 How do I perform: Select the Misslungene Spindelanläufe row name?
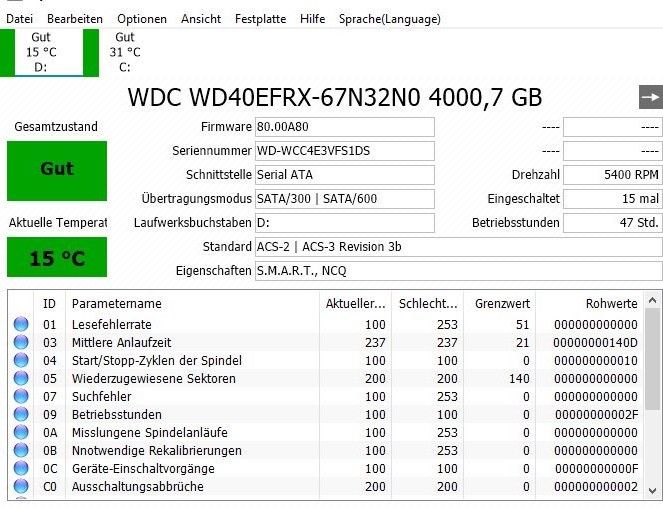[x=150, y=433]
